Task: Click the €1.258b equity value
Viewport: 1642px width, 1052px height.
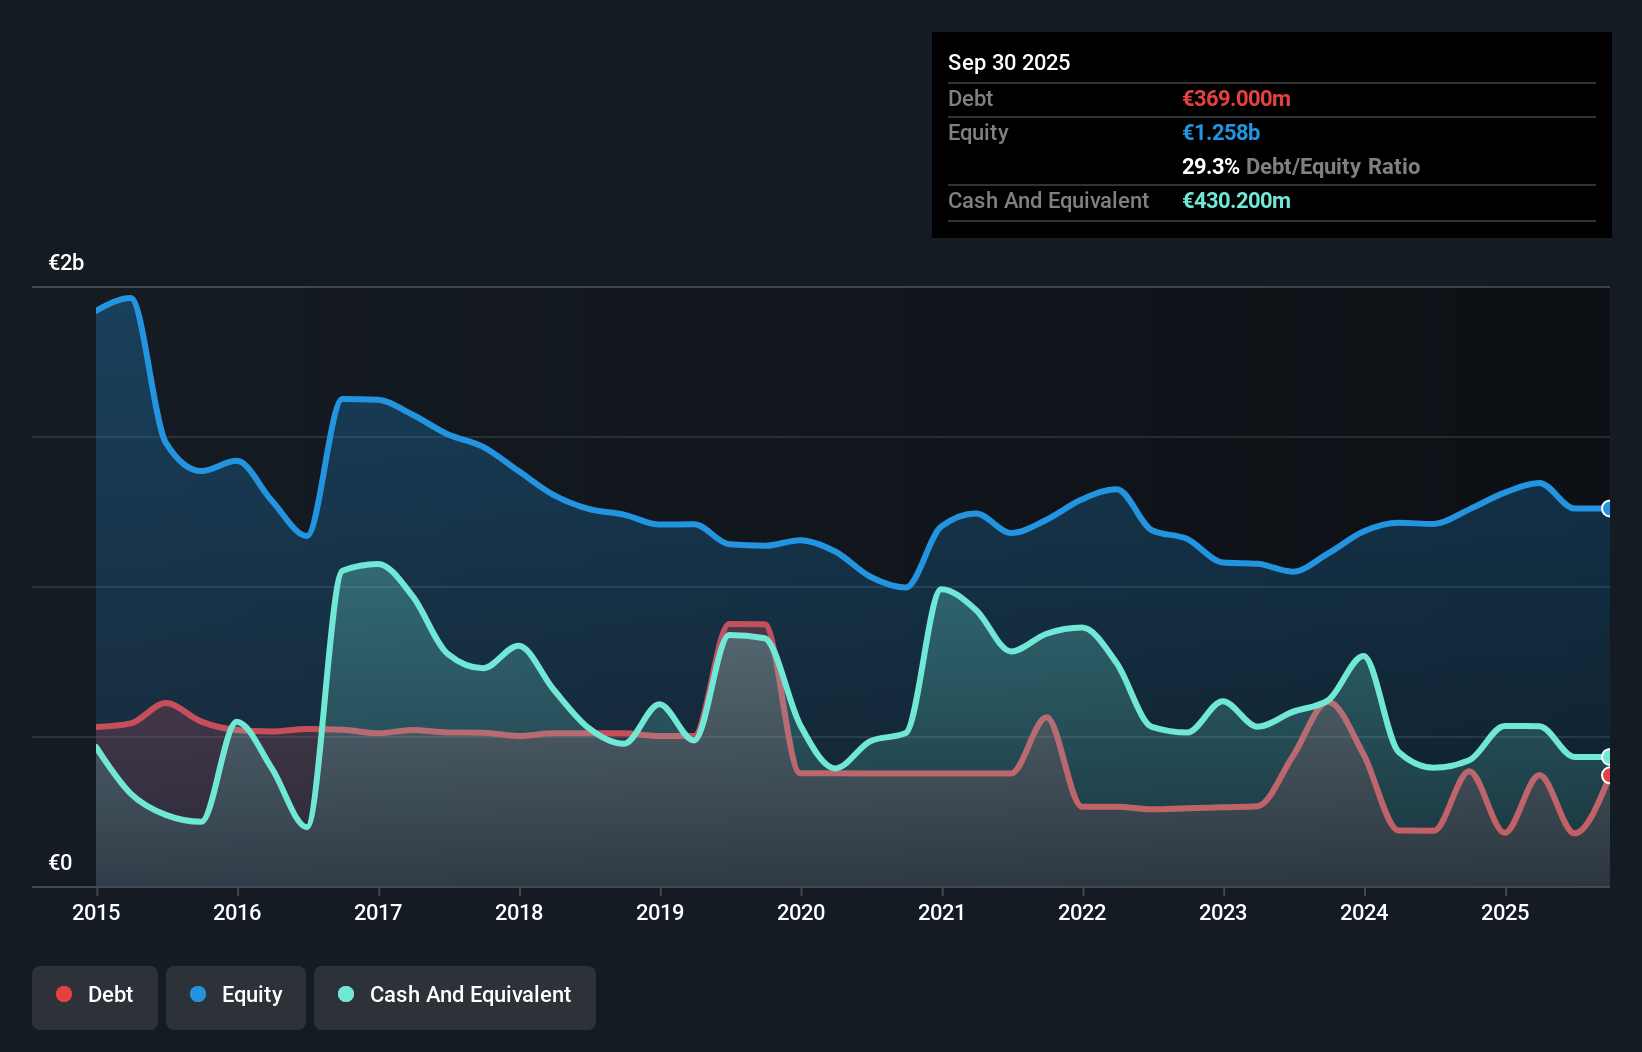Action: 1221,133
